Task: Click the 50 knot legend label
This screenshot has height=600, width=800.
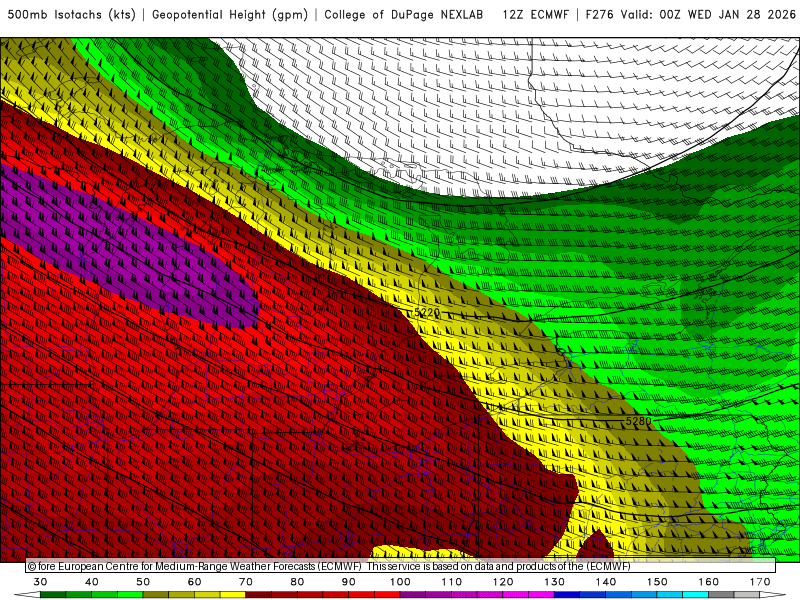Action: coord(143,582)
